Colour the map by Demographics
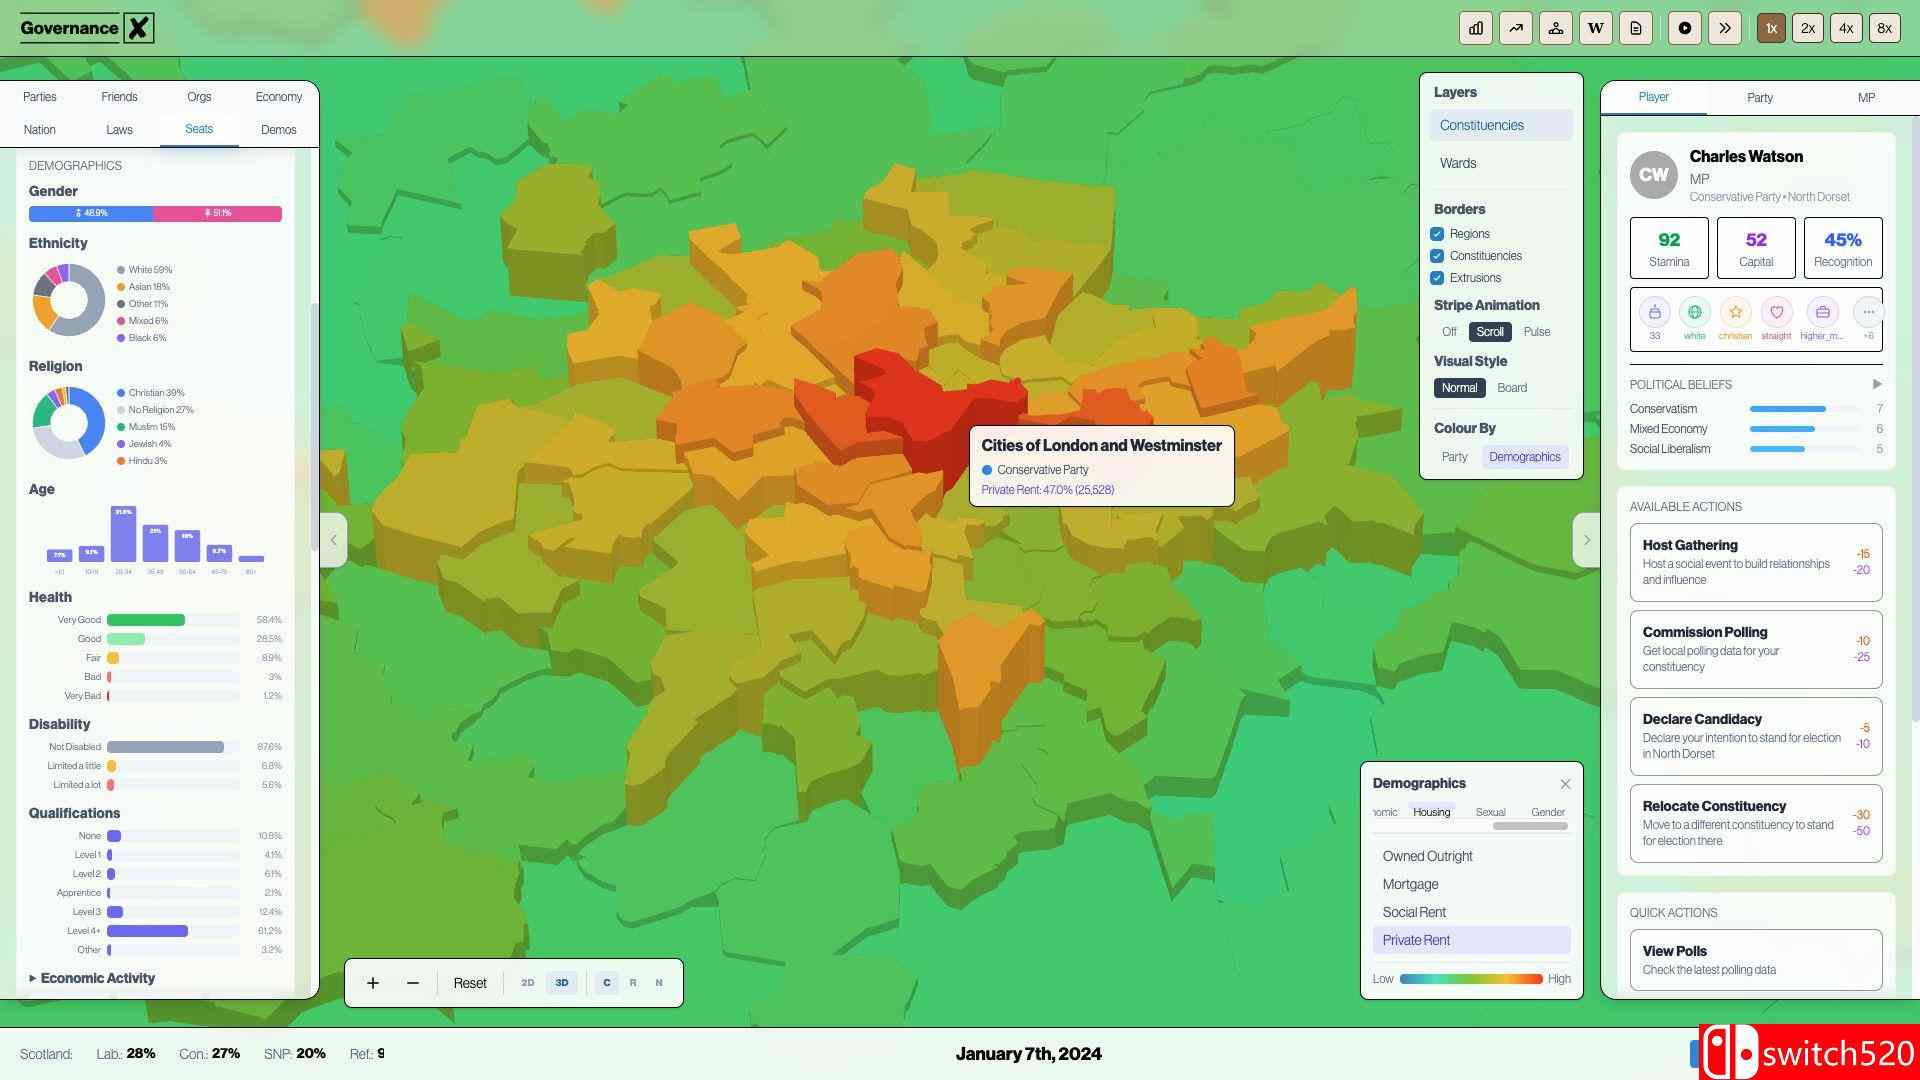Viewport: 1920px width, 1080px height. (x=1525, y=457)
